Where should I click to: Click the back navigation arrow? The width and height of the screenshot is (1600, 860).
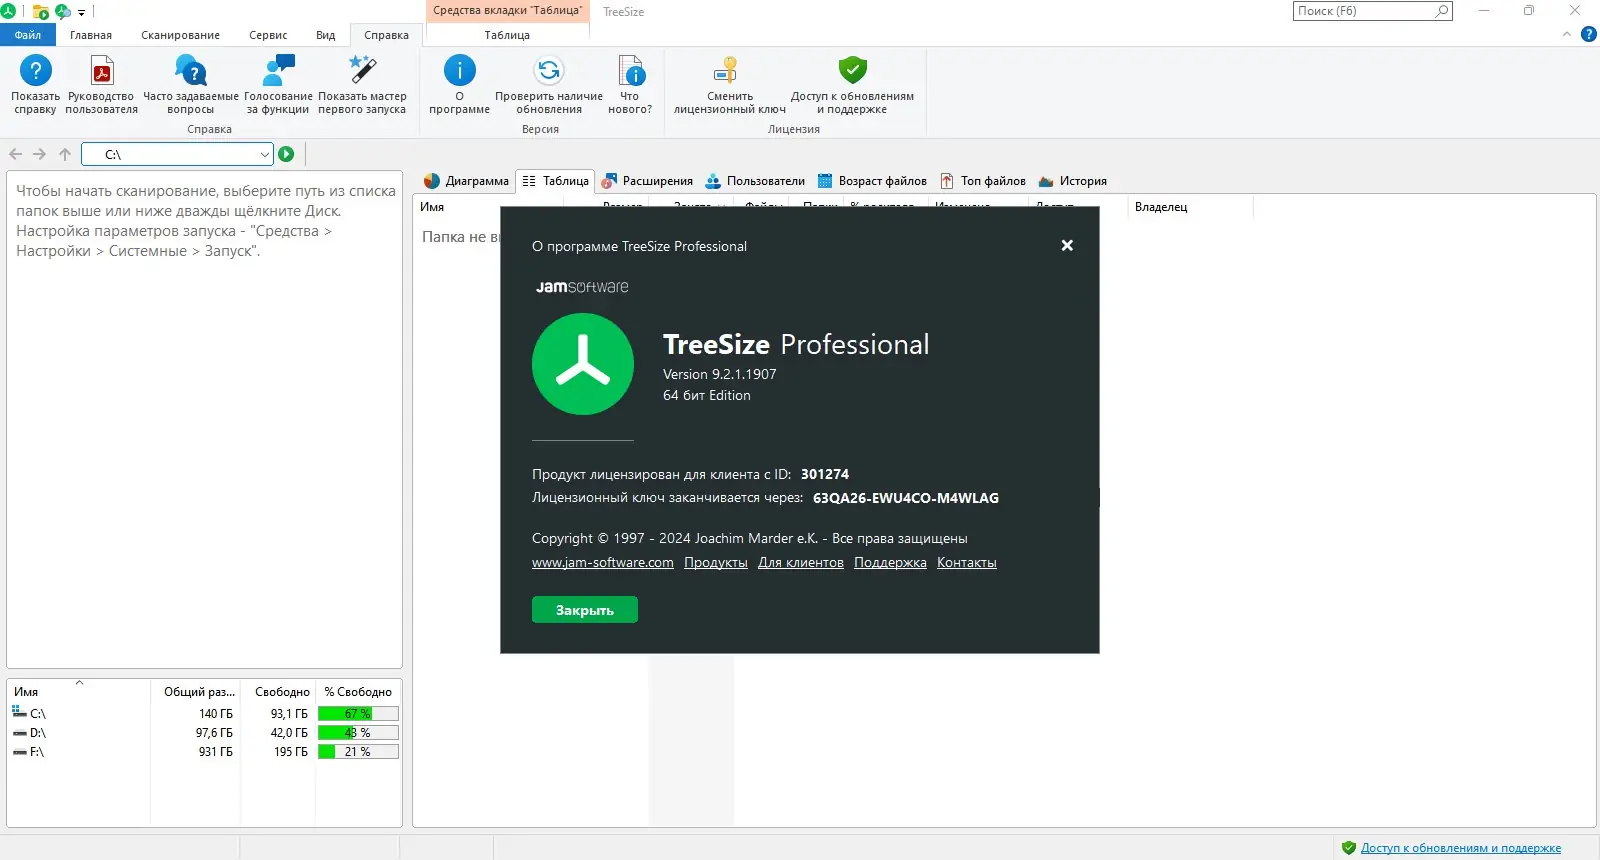coord(15,154)
